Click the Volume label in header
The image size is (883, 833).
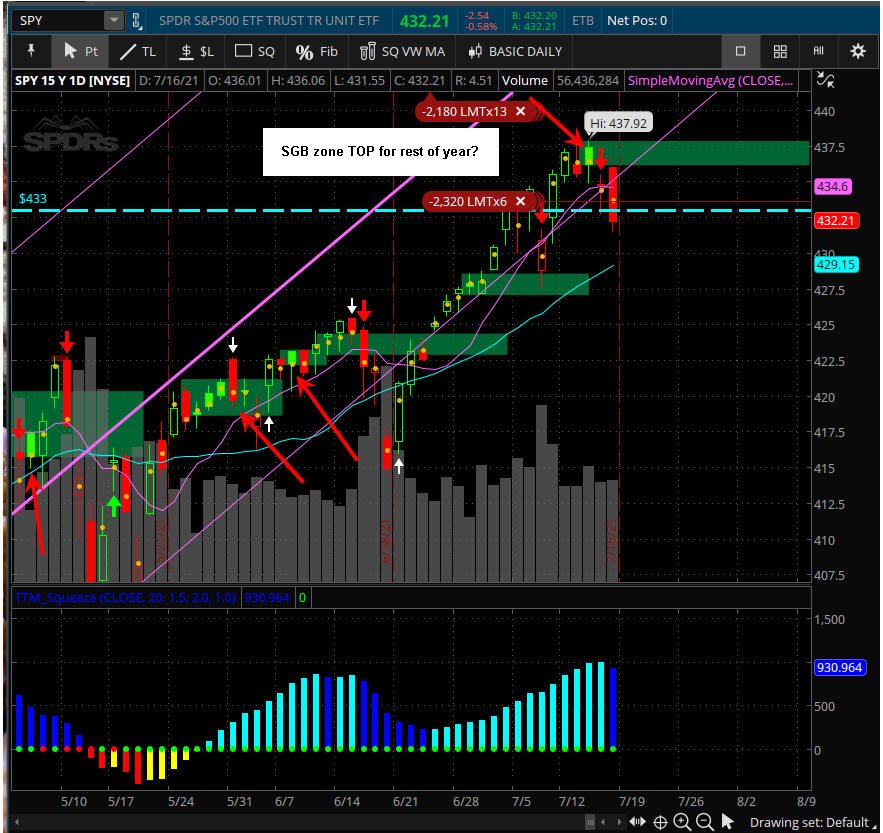tap(524, 81)
